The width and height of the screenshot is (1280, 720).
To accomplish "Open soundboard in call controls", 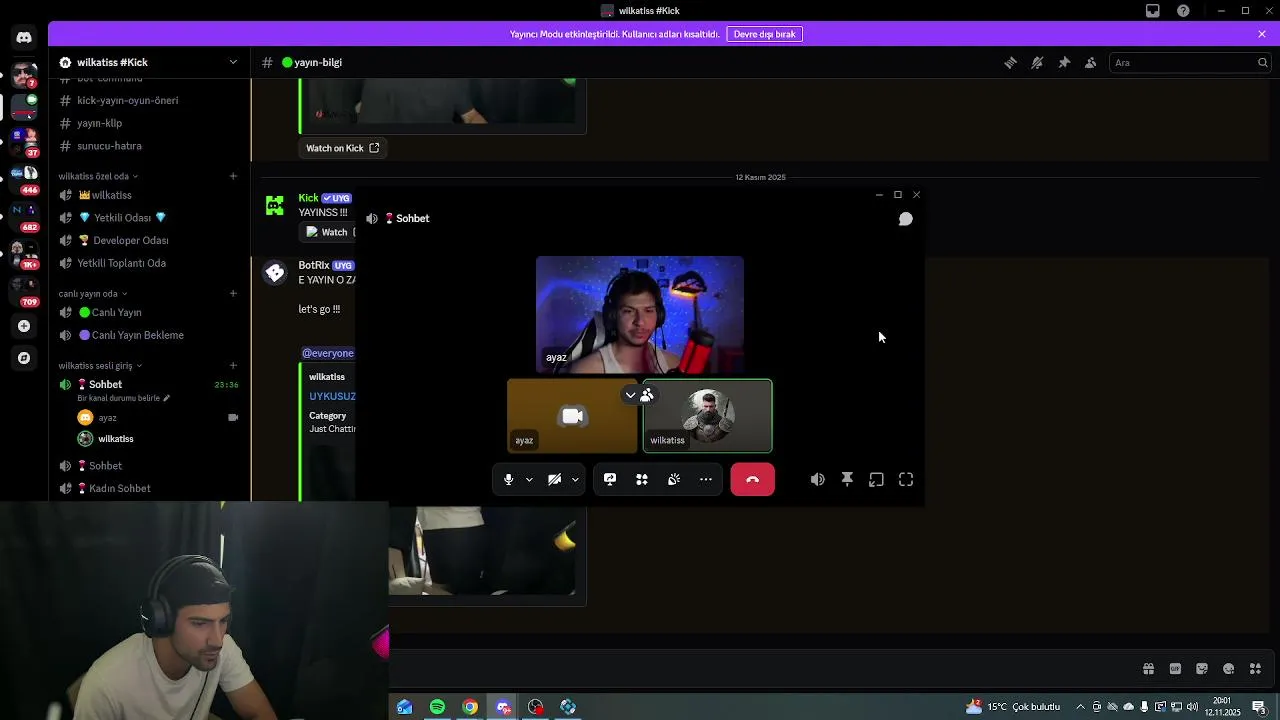I will tap(674, 480).
